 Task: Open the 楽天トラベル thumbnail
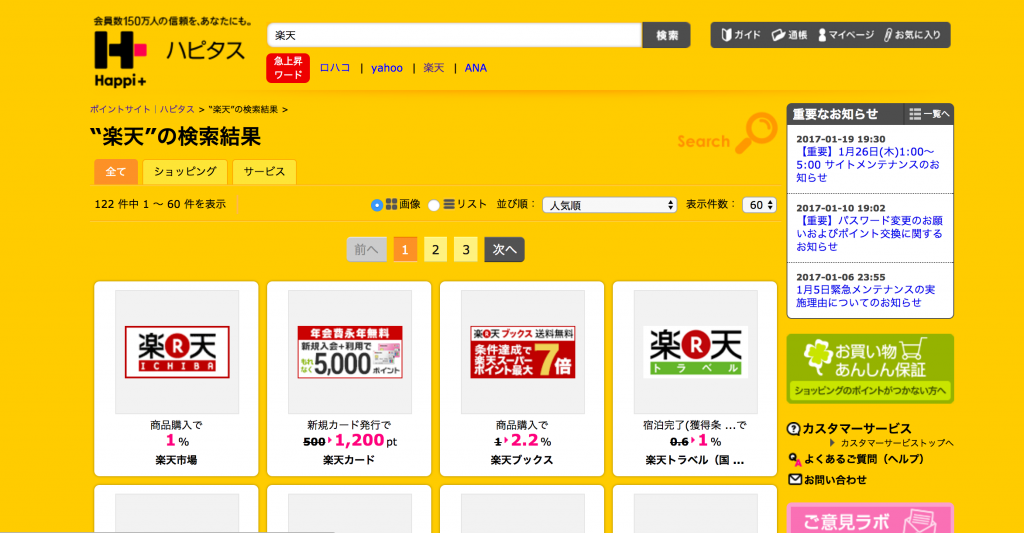696,352
